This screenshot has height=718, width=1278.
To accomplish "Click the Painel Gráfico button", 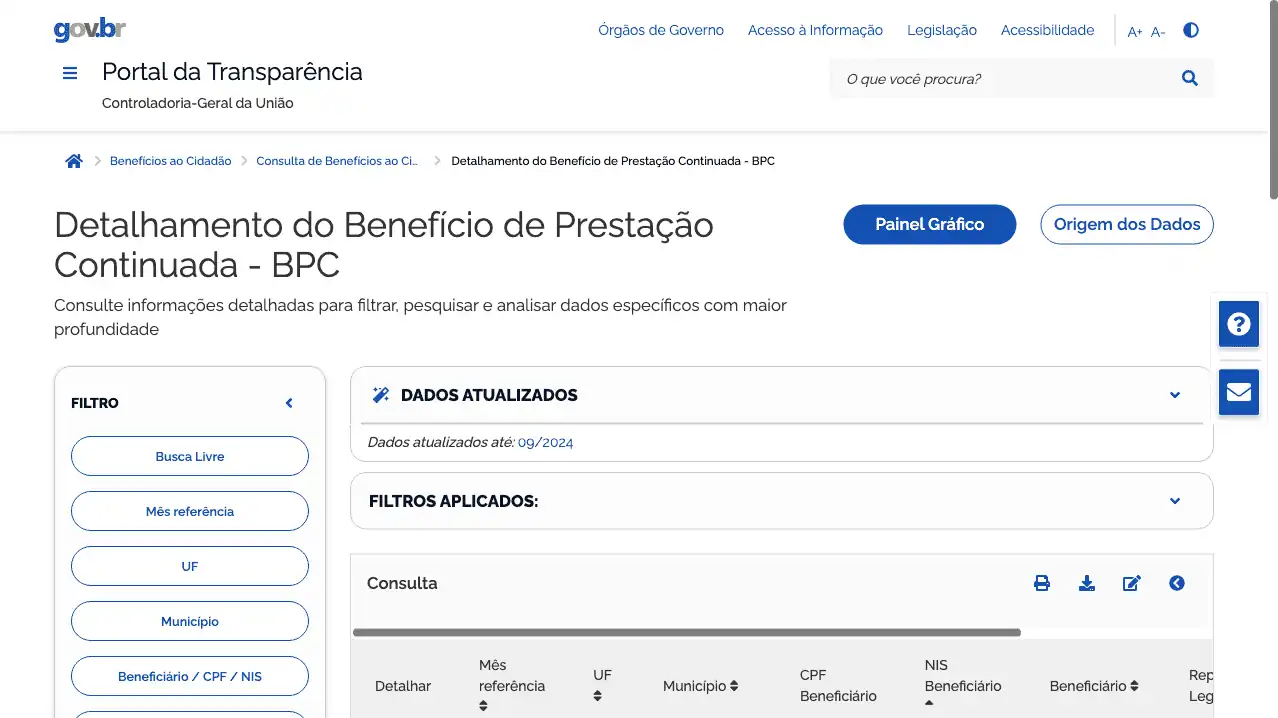I will click(x=929, y=224).
